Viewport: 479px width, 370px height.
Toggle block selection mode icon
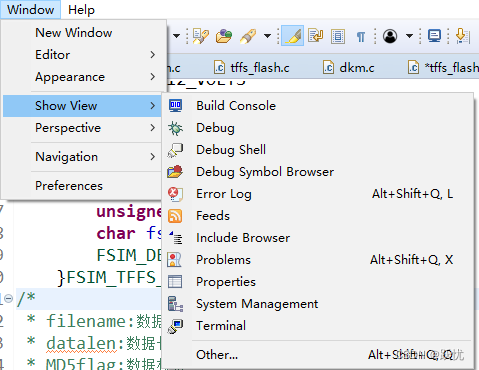click(x=338, y=36)
